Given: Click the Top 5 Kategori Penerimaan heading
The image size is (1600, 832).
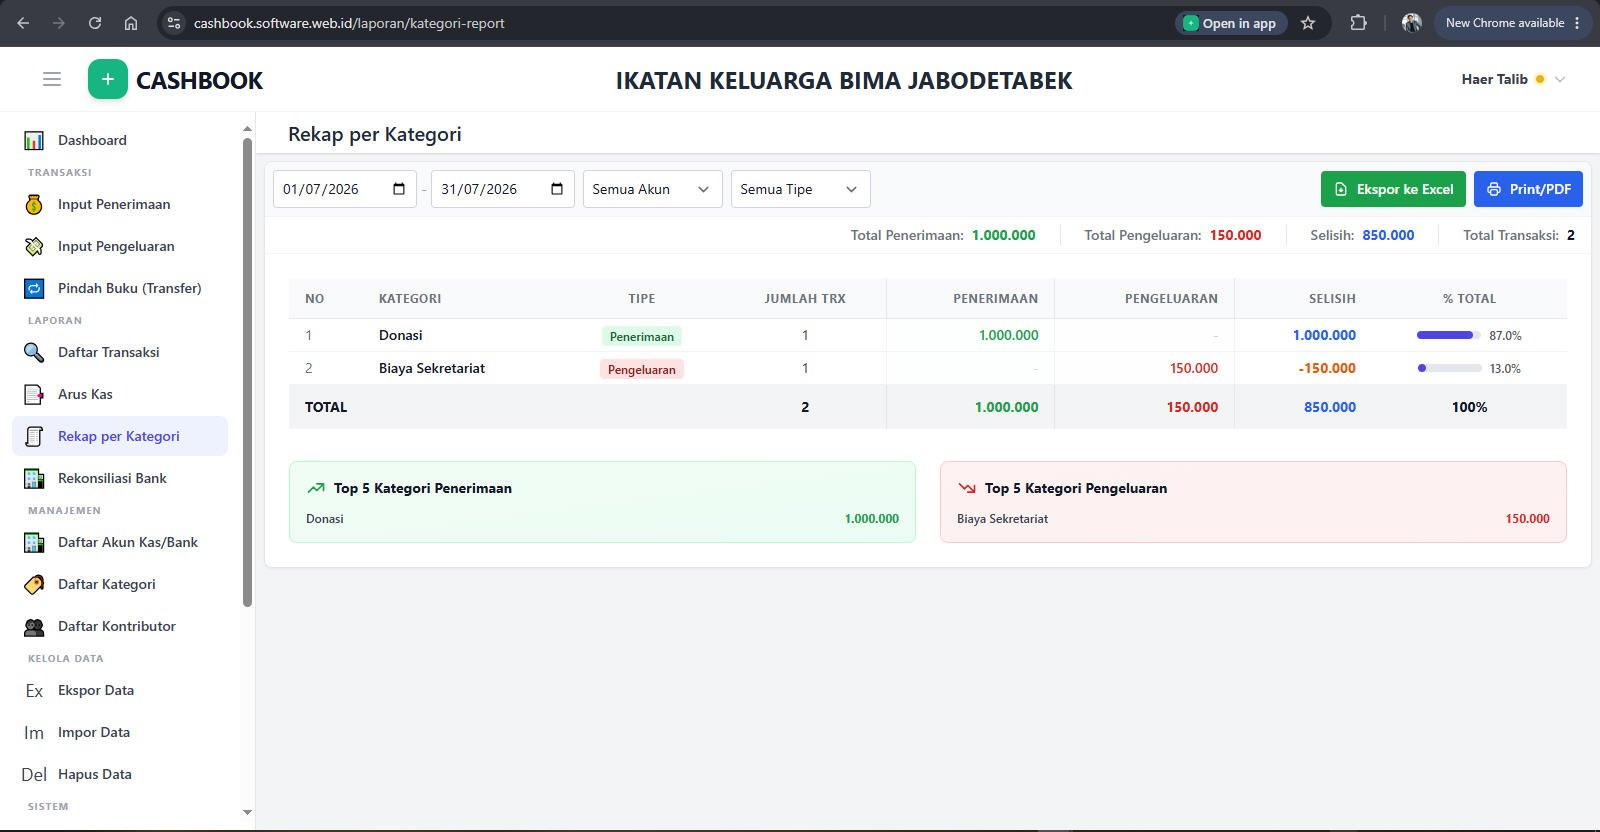Looking at the screenshot, I should tap(423, 489).
